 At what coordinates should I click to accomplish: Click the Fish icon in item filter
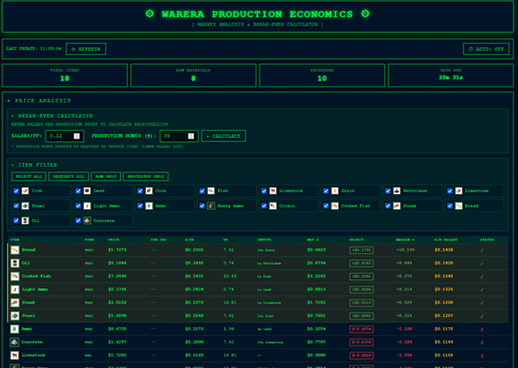pos(211,191)
